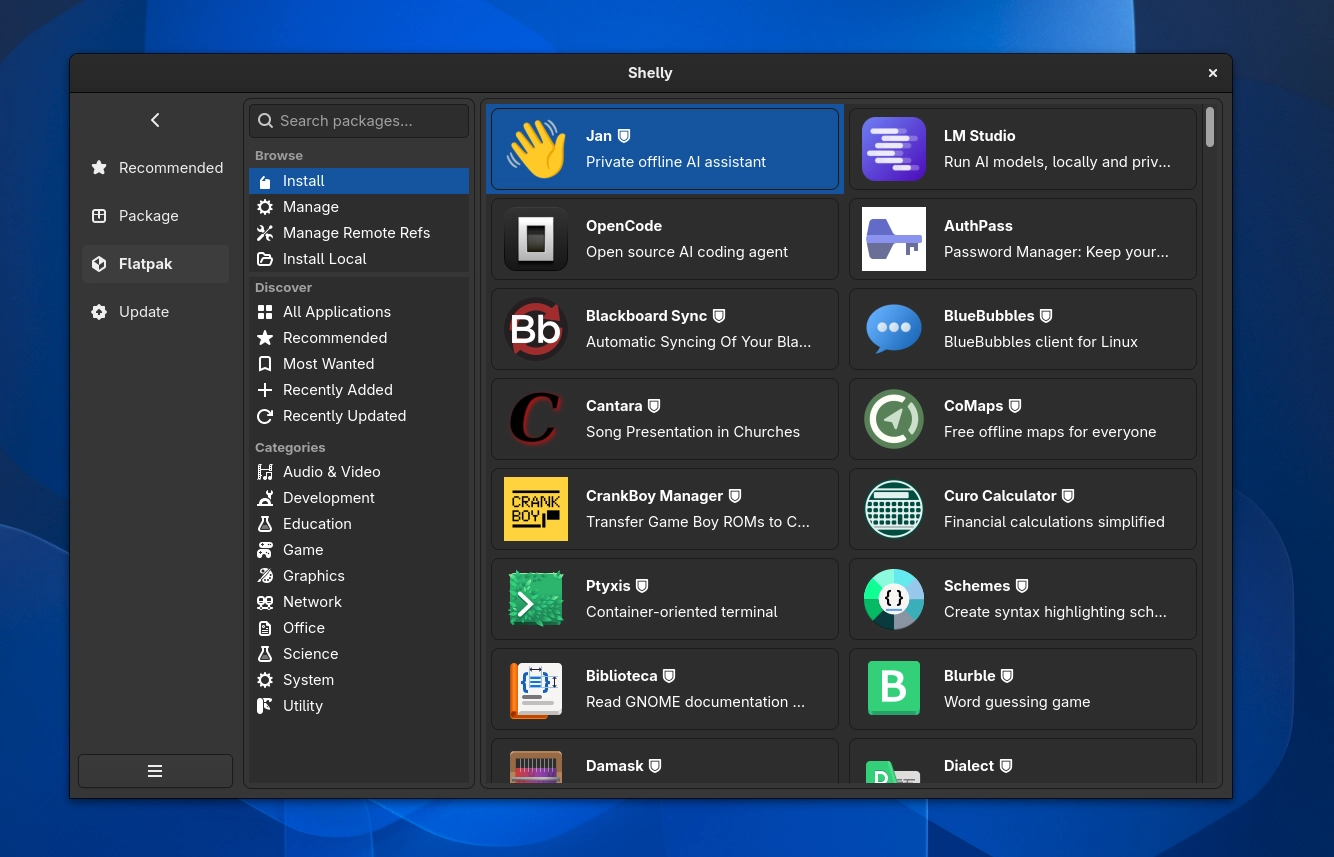Show Recently Added apps
Screen dimensions: 1334x857
pyautogui.click(x=359, y=390)
